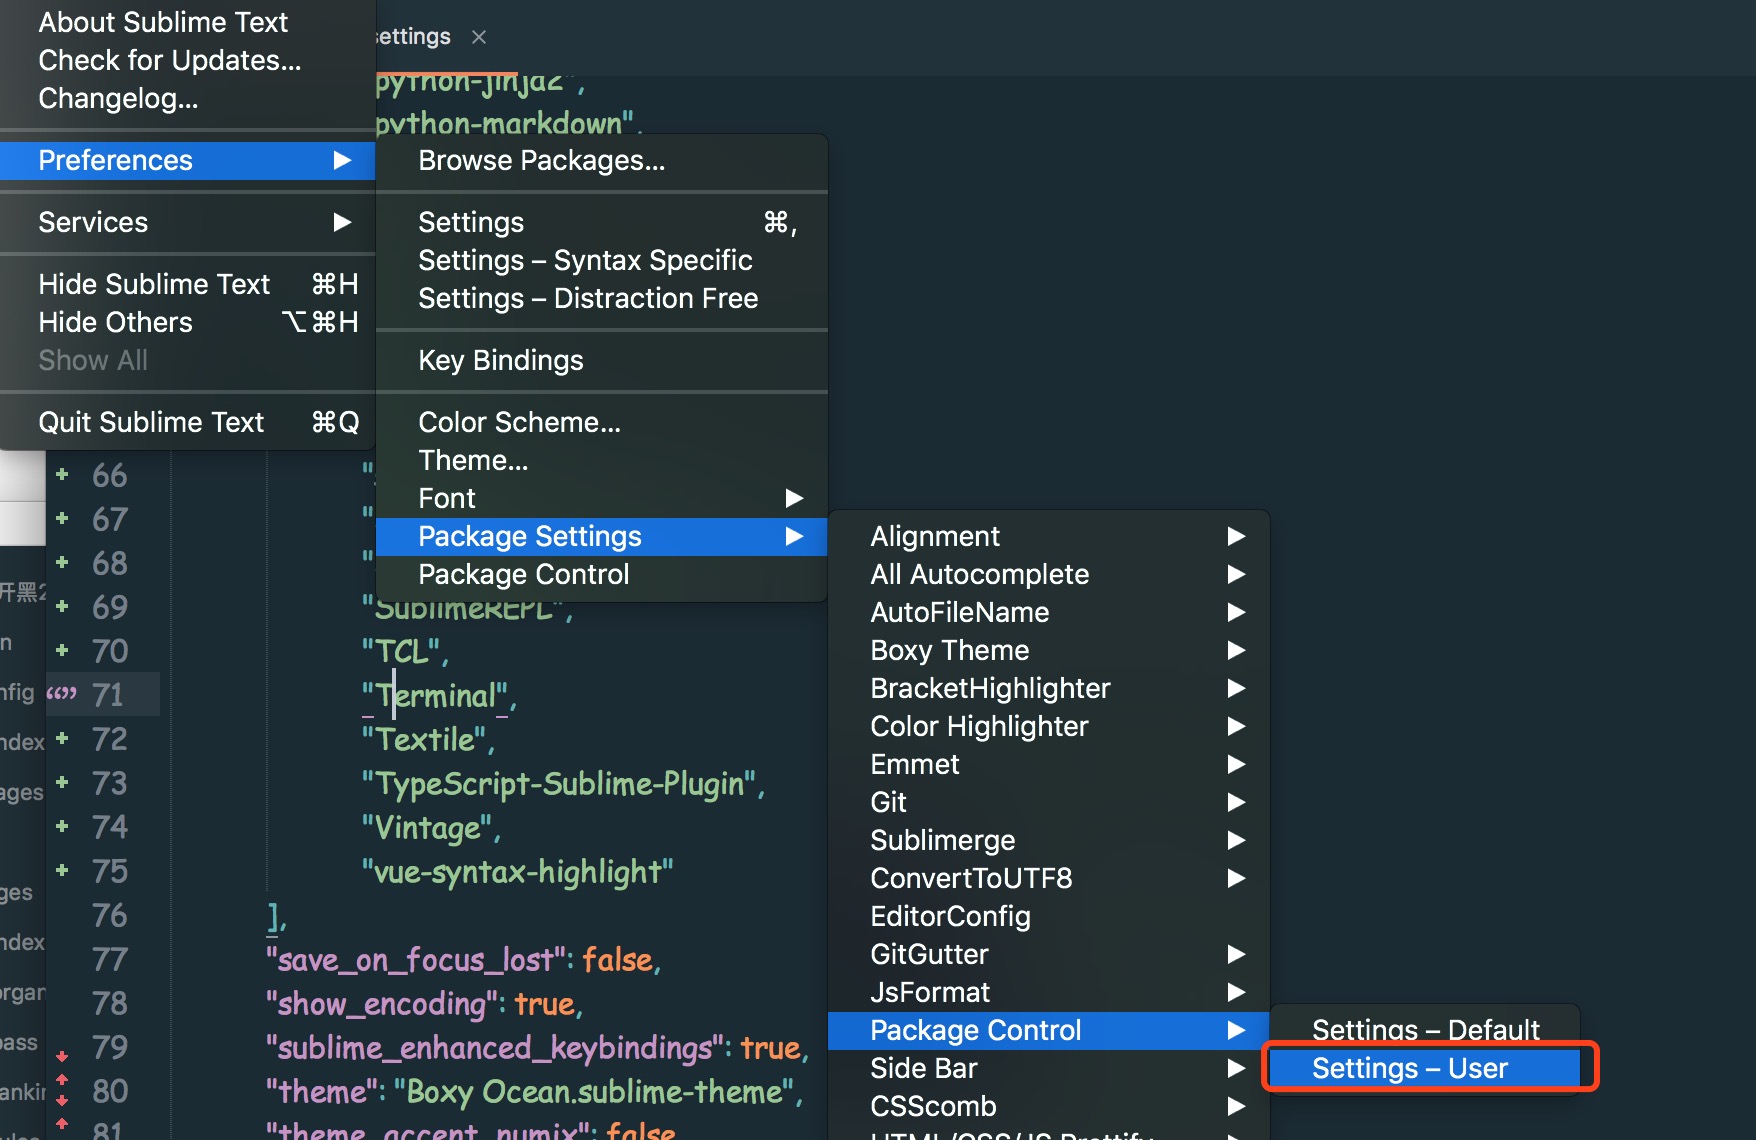
Task: Choose Theme... menu entry
Action: click(601, 460)
